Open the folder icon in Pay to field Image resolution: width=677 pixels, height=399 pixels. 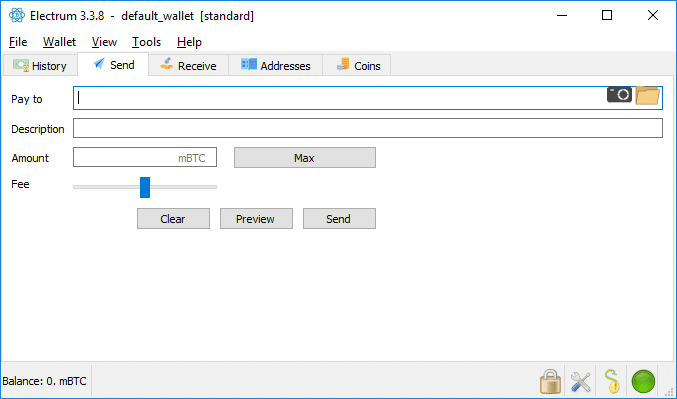coord(647,95)
